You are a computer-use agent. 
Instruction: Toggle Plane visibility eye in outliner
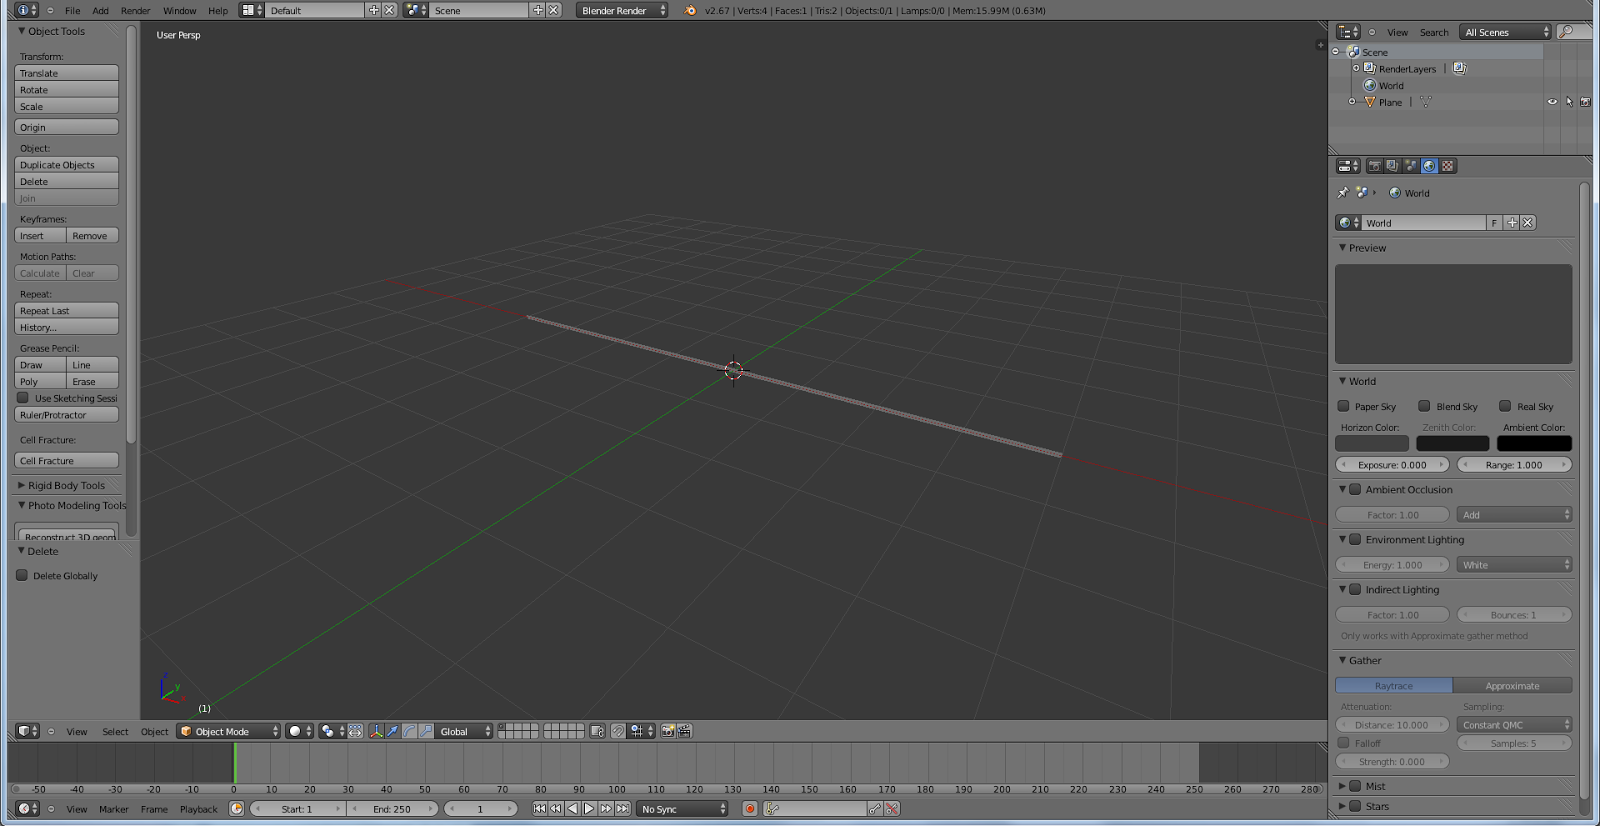click(1553, 102)
